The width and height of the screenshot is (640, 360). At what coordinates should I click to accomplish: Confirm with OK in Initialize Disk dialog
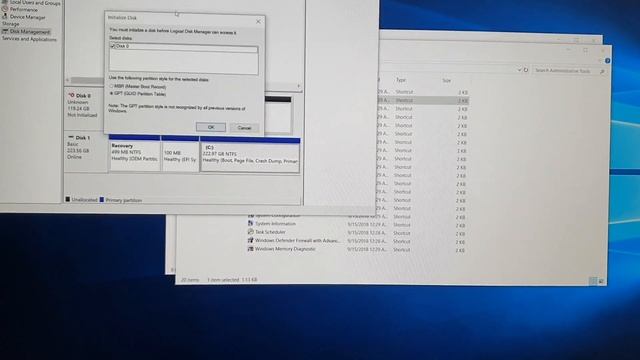click(x=211, y=127)
